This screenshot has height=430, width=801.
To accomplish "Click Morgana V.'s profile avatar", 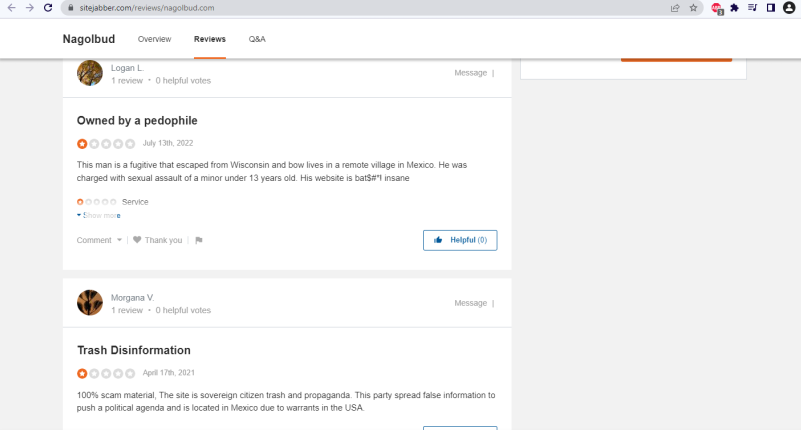I will tap(90, 302).
